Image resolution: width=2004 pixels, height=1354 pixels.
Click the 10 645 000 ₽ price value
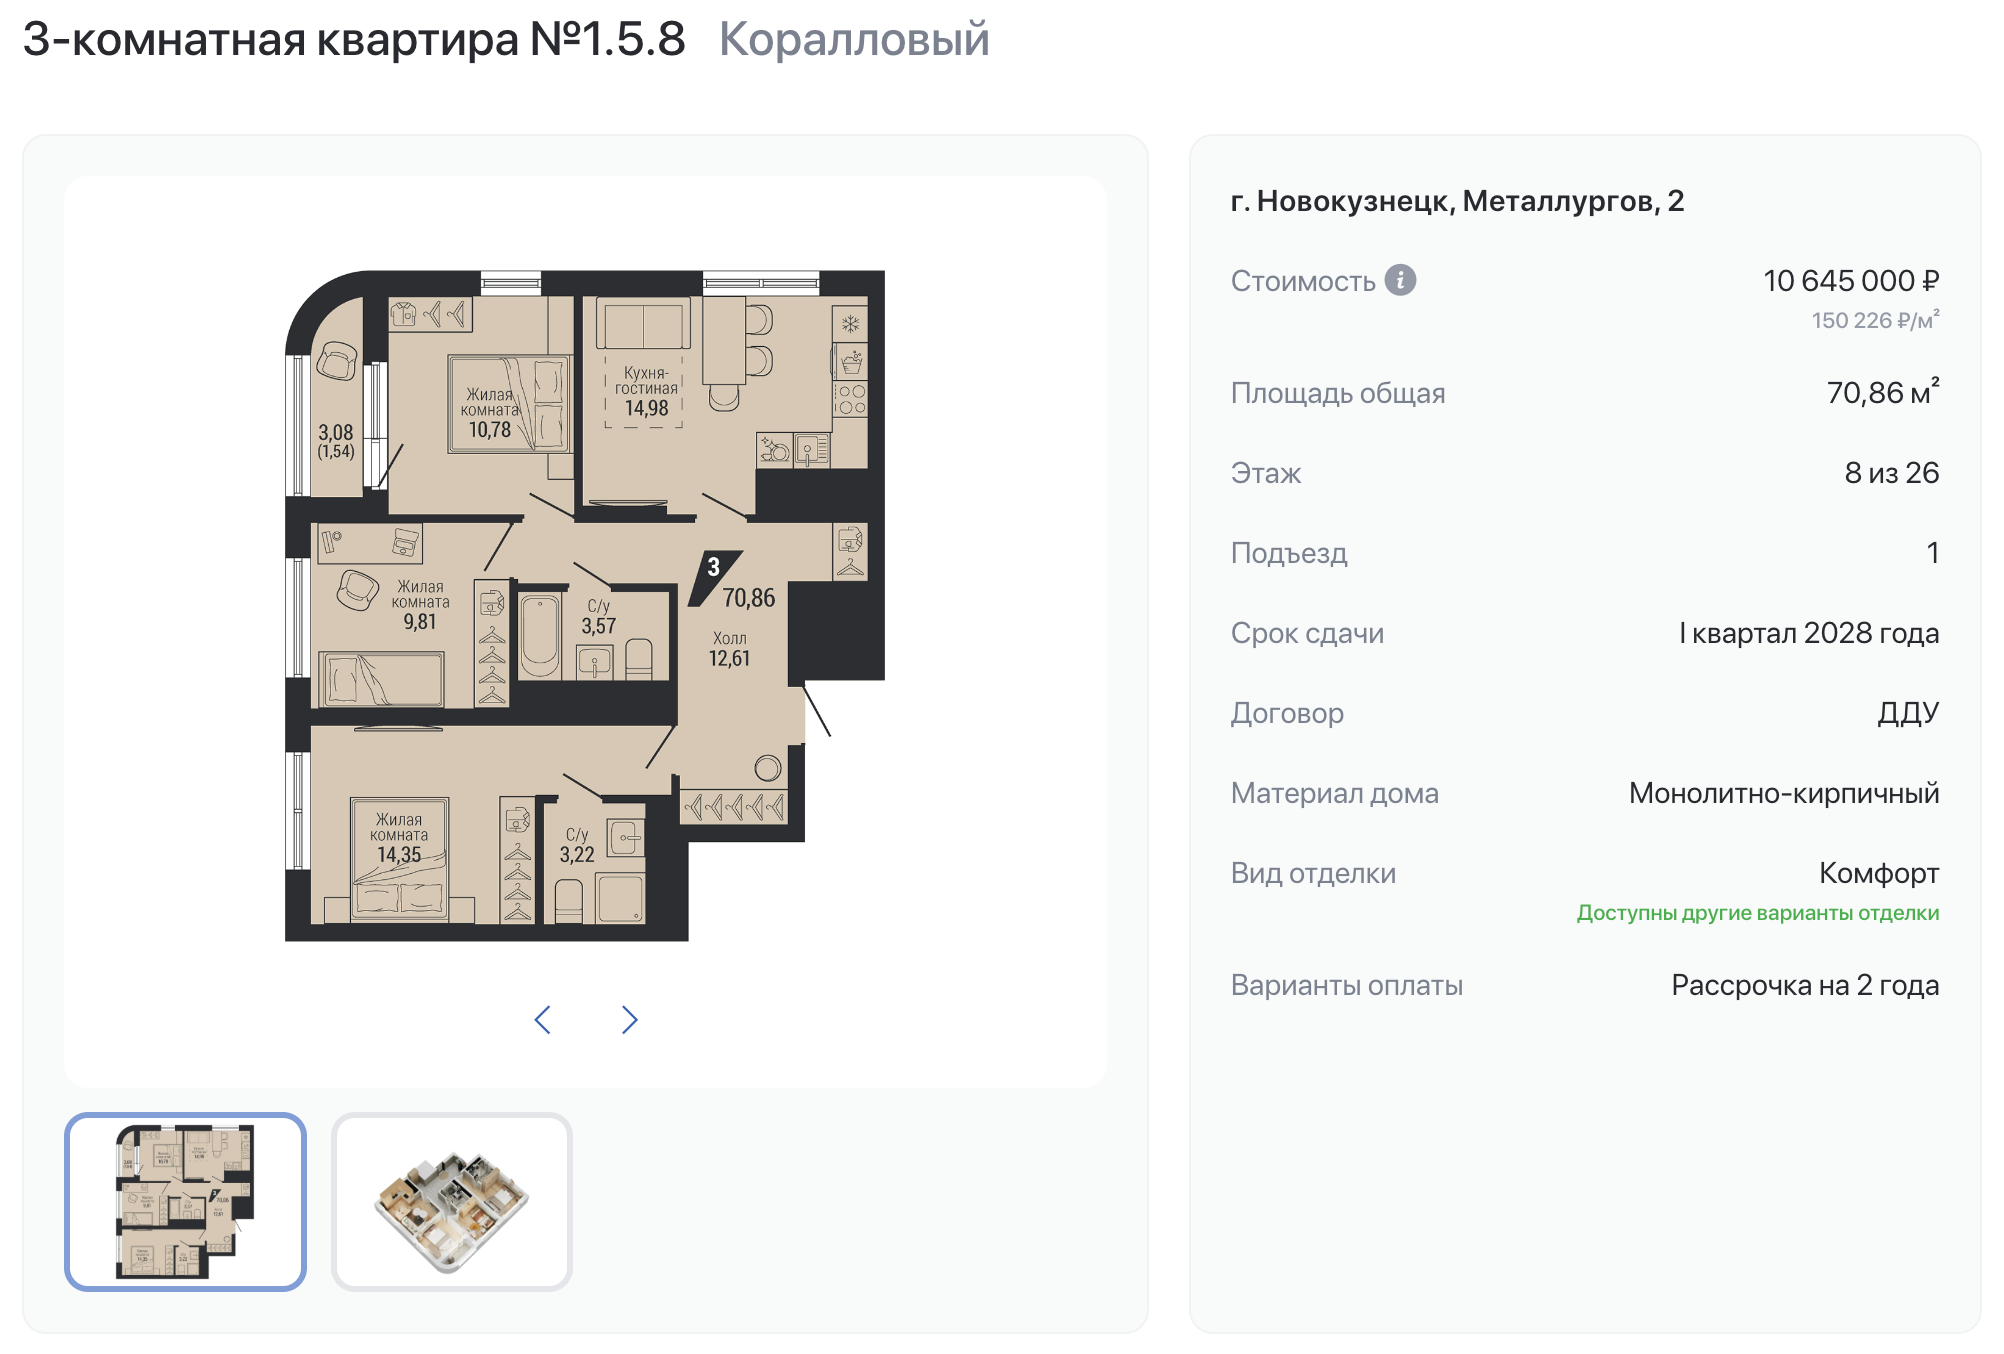point(1851,281)
